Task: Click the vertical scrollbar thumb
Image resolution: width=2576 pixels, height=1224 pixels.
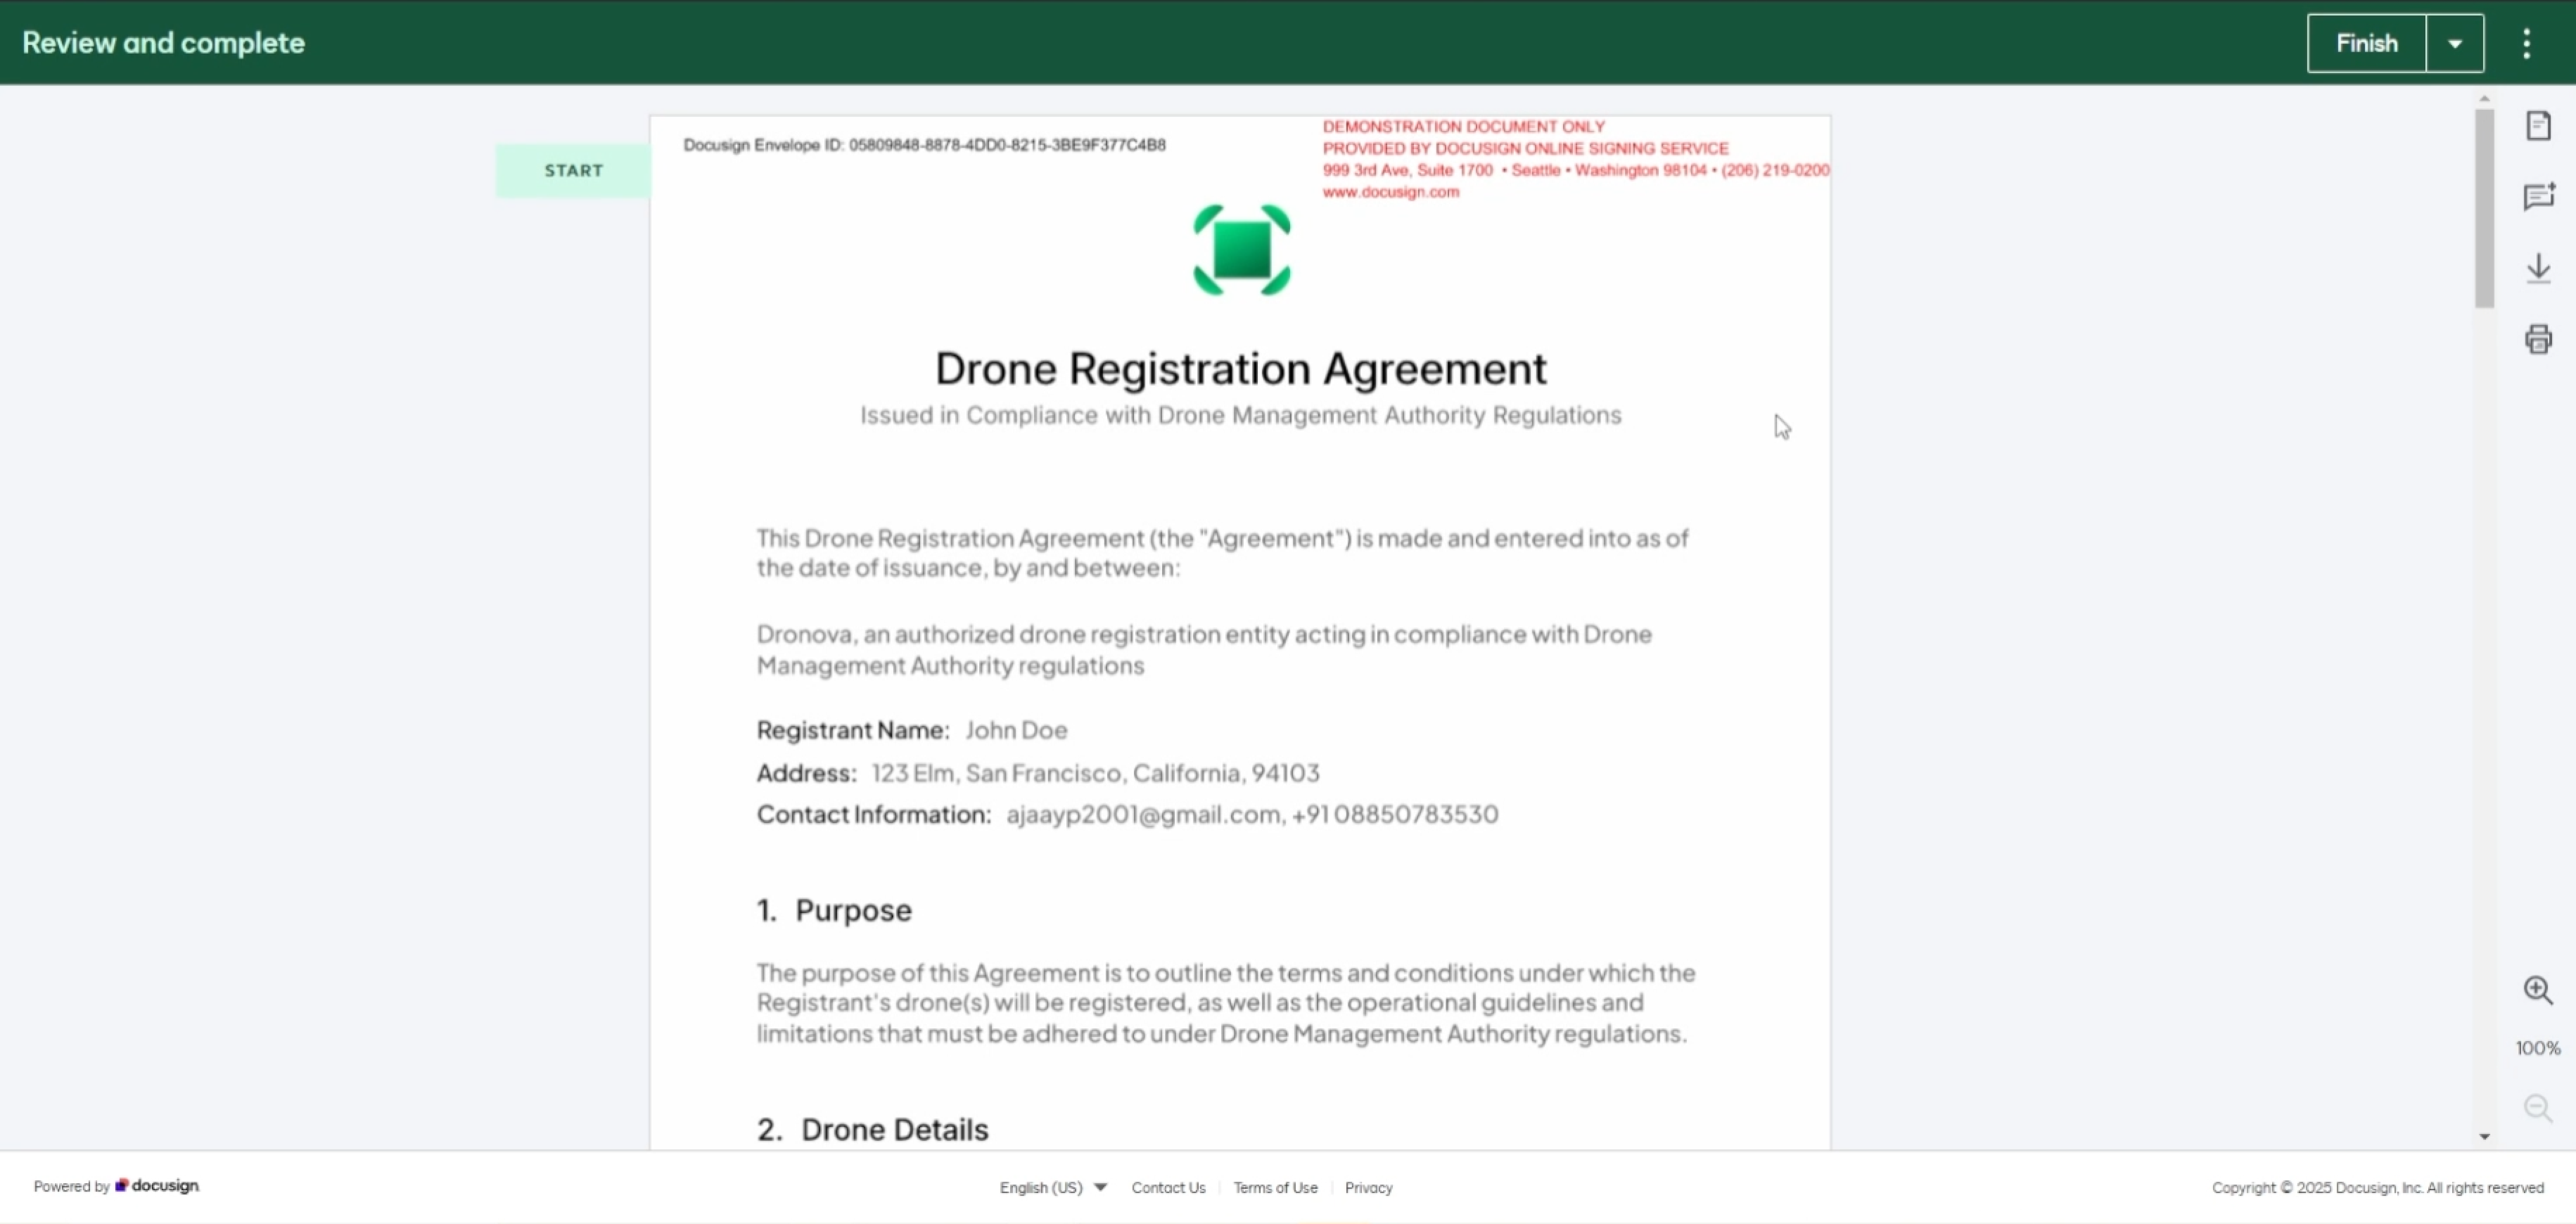Action: (2484, 208)
